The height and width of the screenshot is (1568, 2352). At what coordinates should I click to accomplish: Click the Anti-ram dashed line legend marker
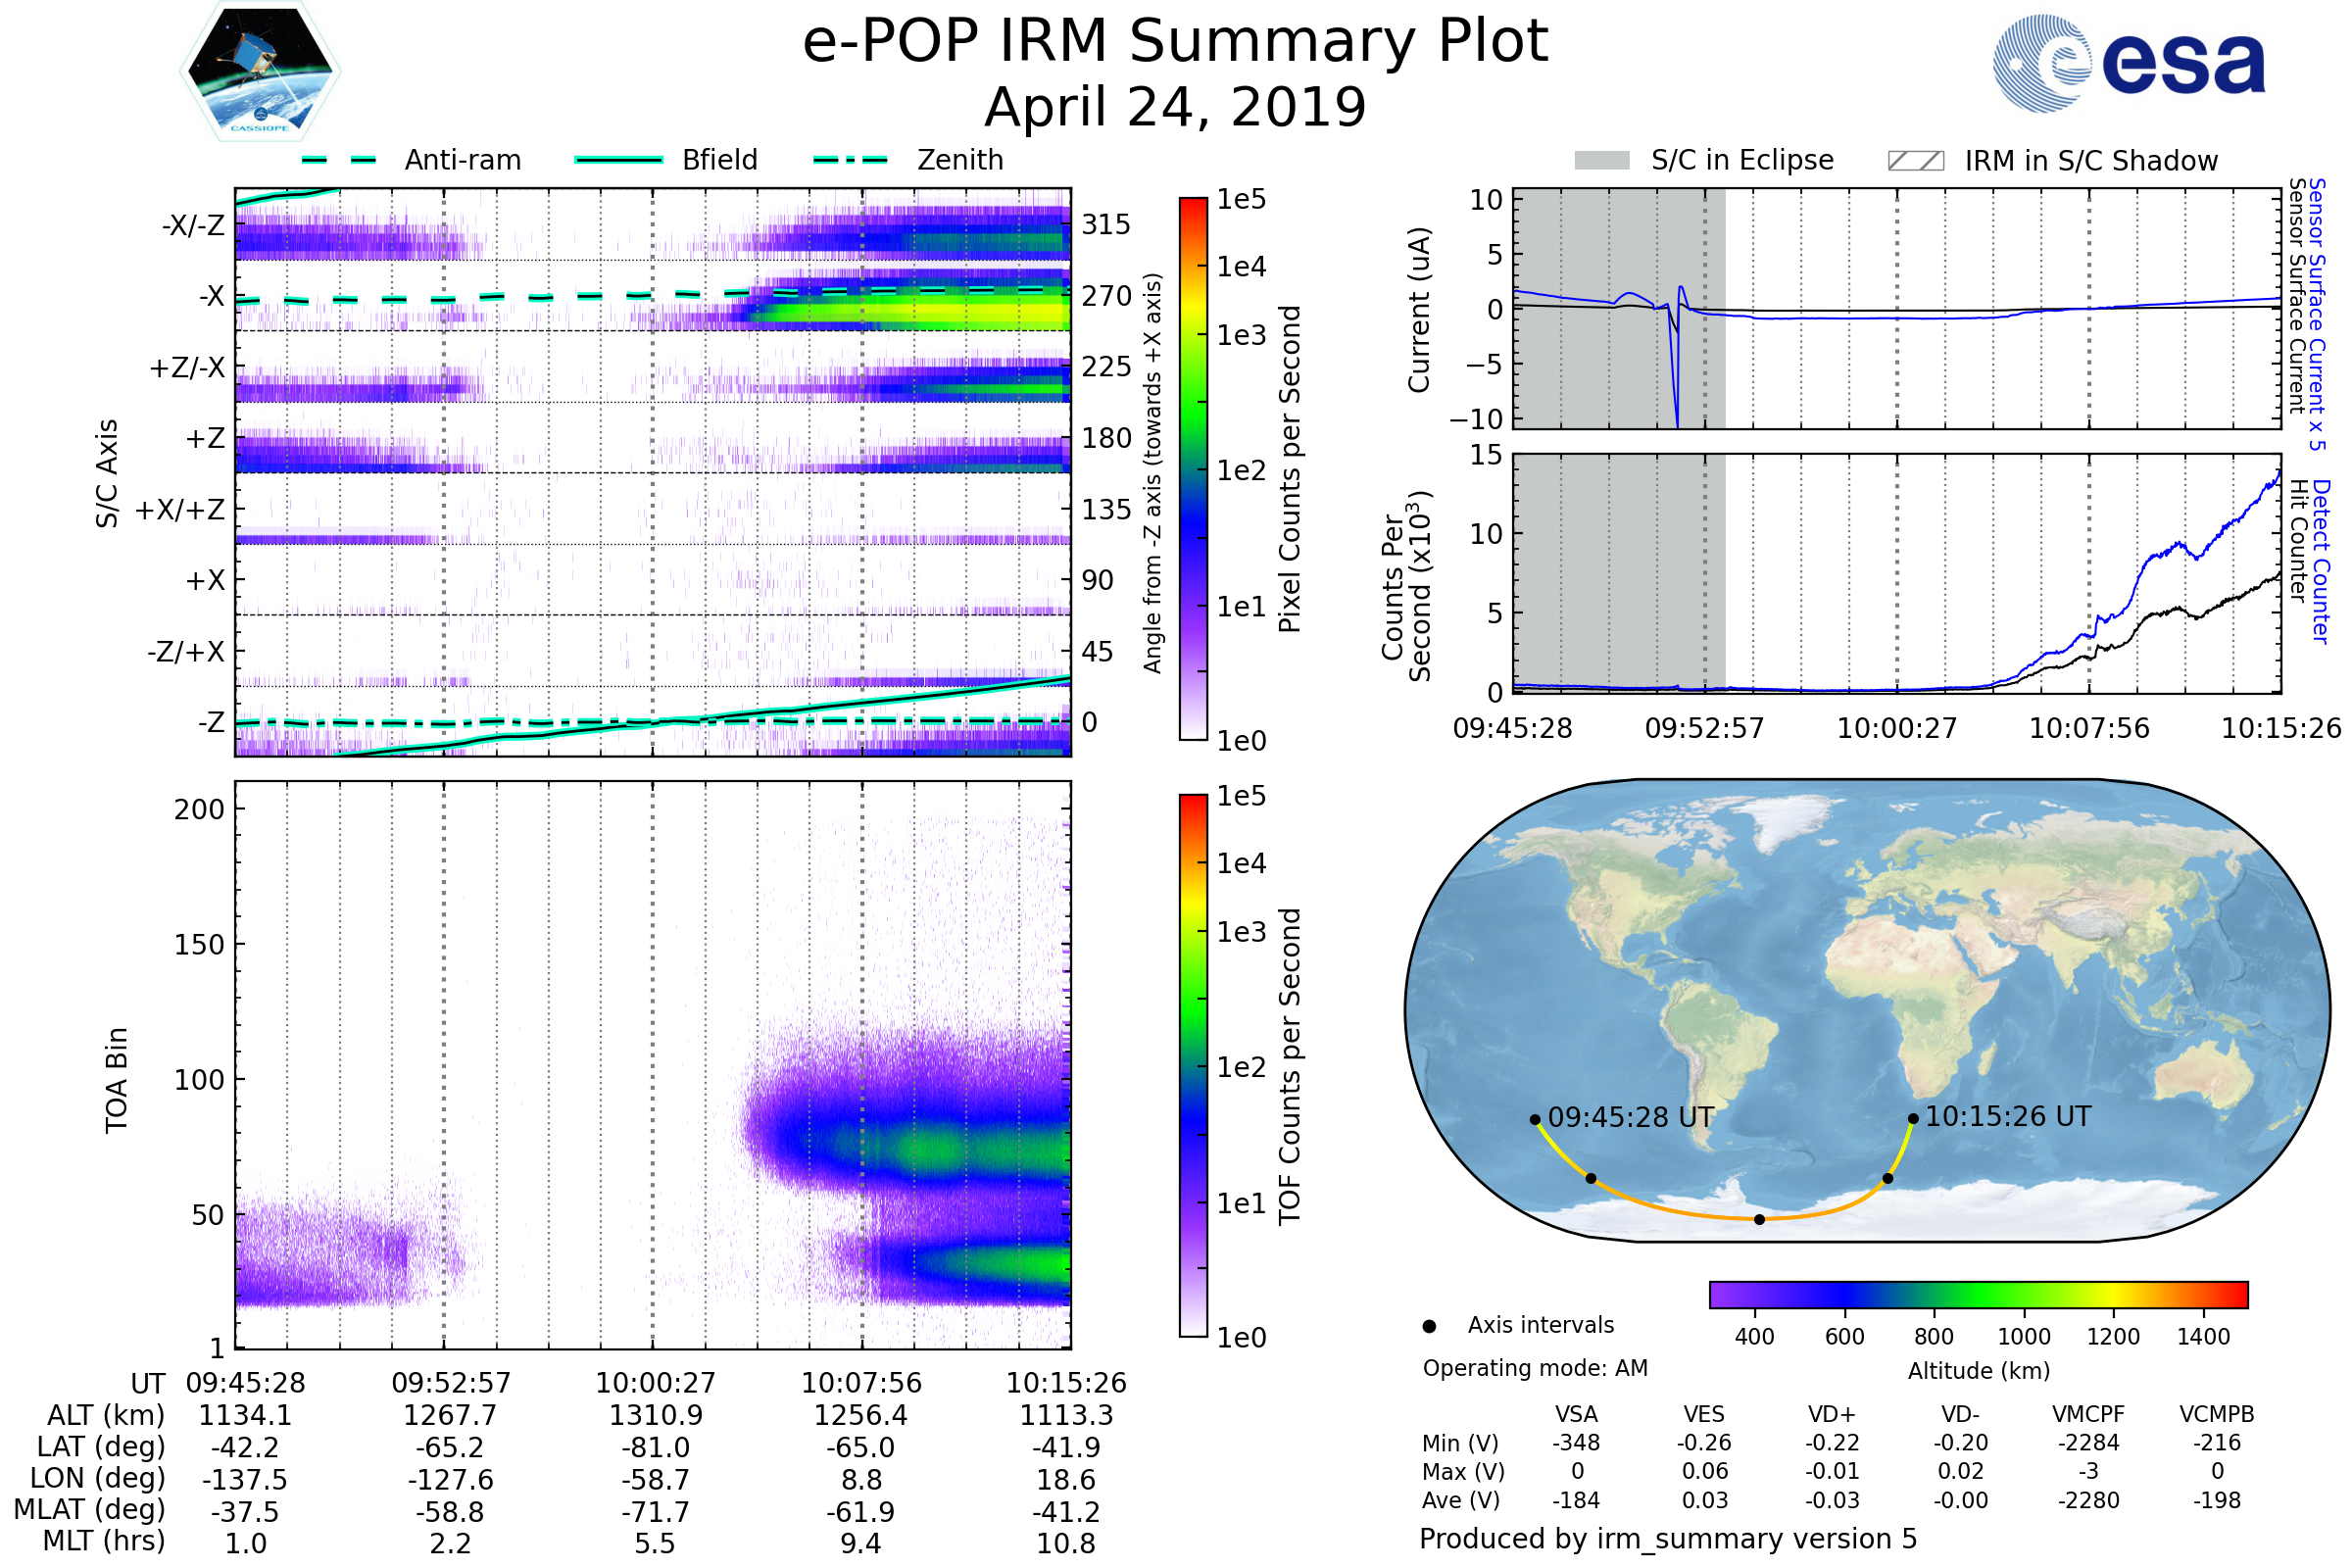tap(339, 160)
